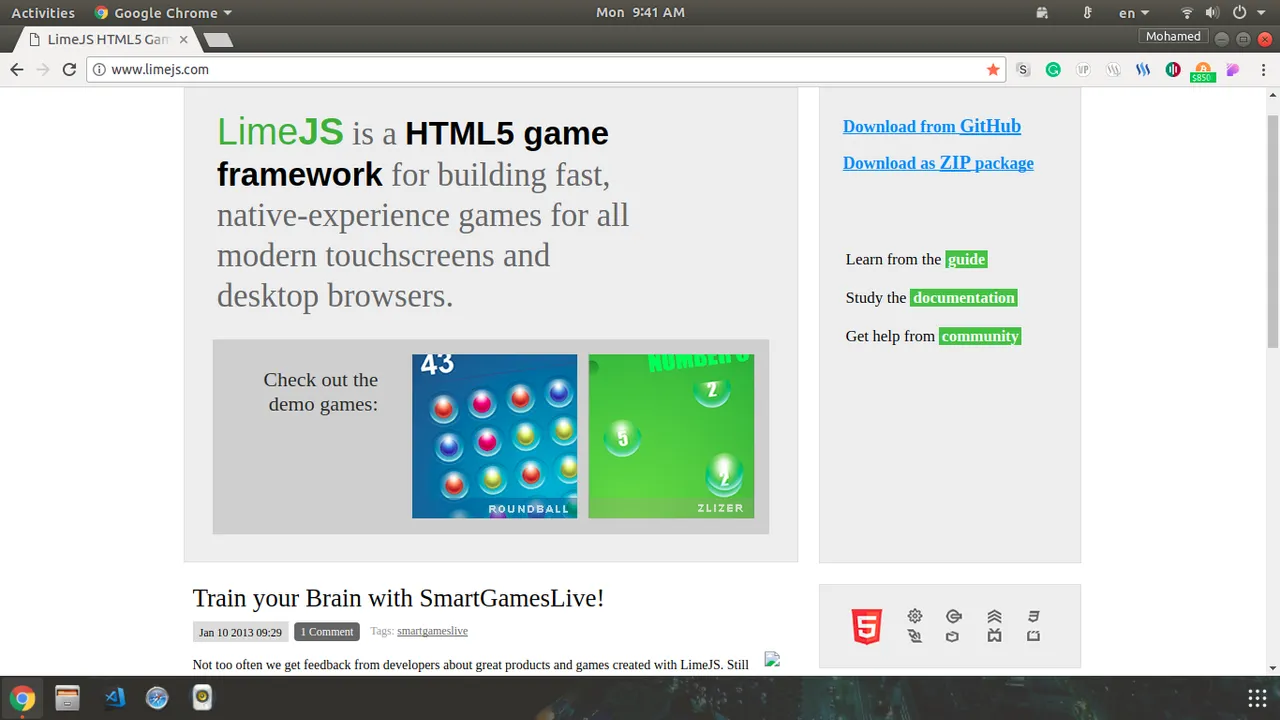Open the Bitcoin $850 price extension
Viewport: 1280px width, 720px height.
(1203, 71)
